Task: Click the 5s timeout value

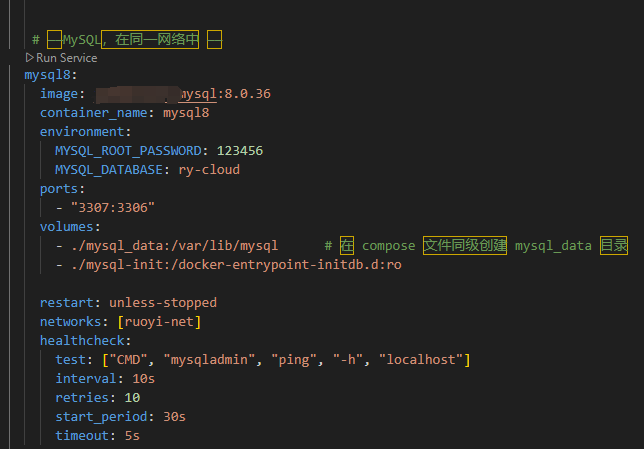Action: pyautogui.click(x=132, y=435)
